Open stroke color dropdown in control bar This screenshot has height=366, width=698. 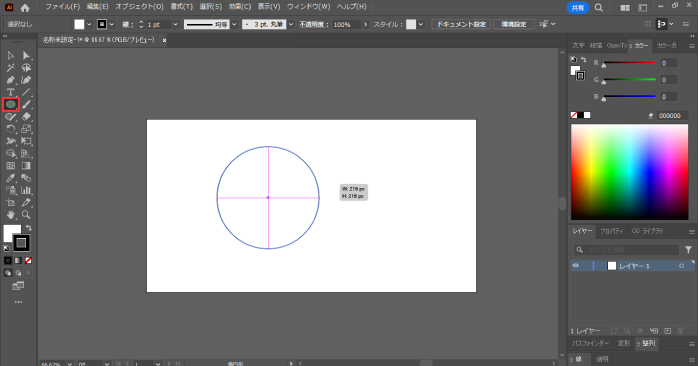tap(112, 24)
